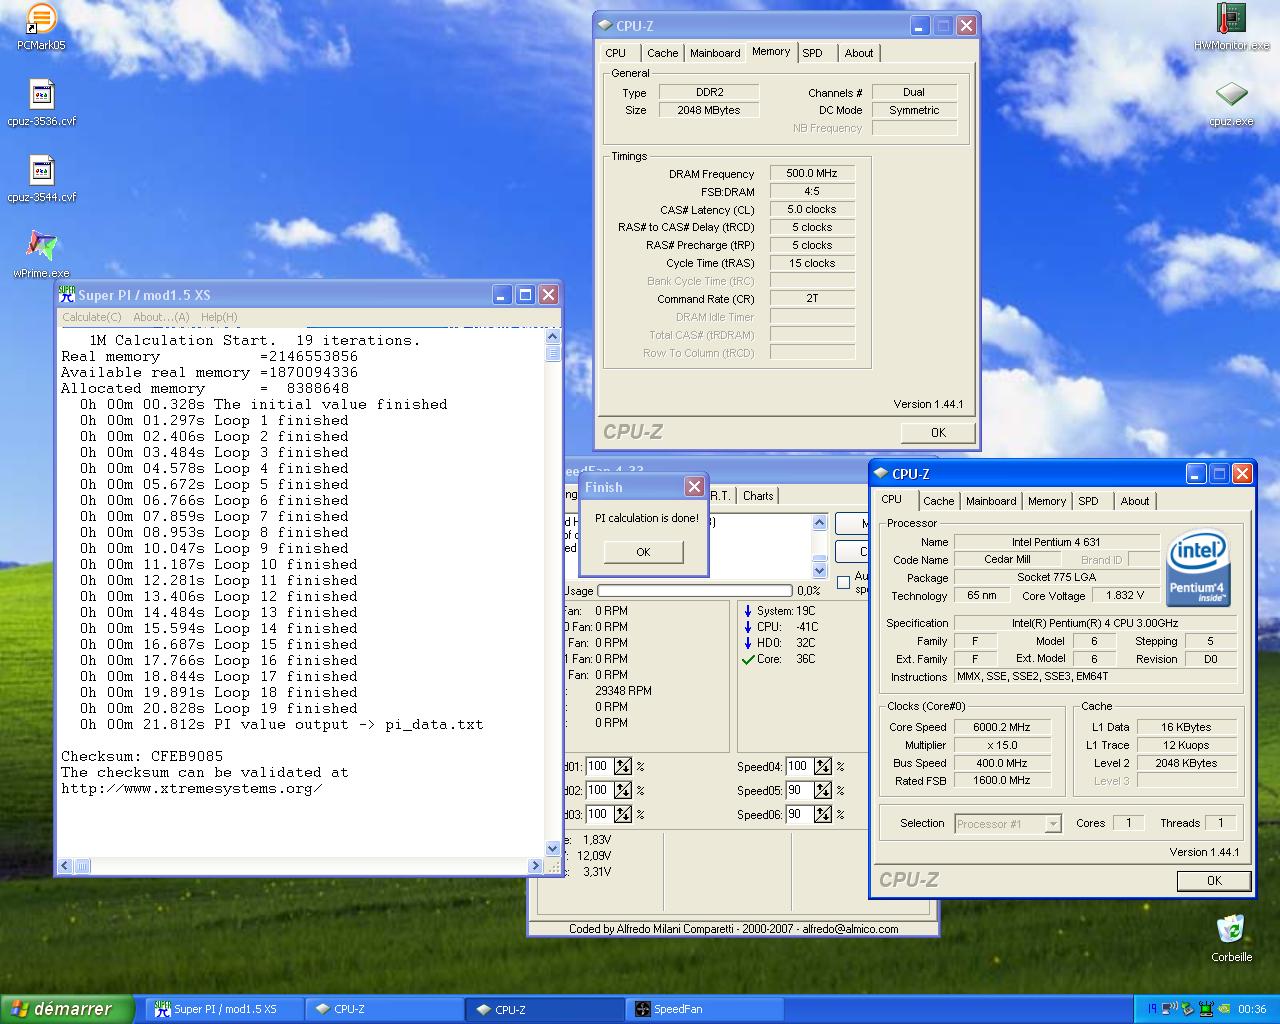Switch to the SpeedFan taskbar button
1280x1024 pixels.
(x=707, y=1009)
